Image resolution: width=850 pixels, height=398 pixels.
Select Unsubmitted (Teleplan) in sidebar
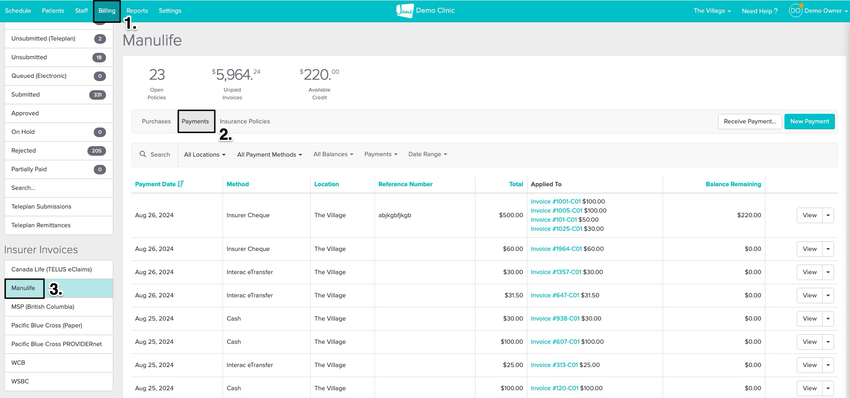[x=59, y=39]
